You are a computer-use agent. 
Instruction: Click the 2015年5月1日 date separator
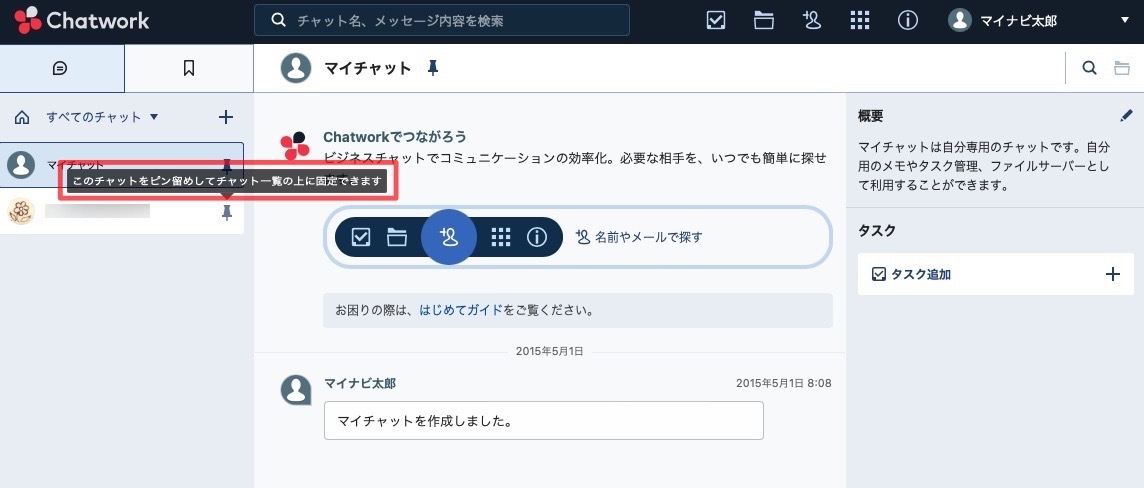[549, 351]
